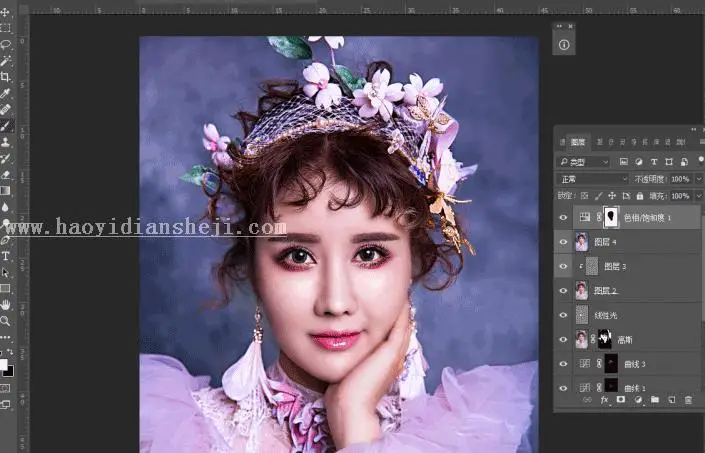Add a layer mask
Screen dimensions: 705x453
(621, 400)
